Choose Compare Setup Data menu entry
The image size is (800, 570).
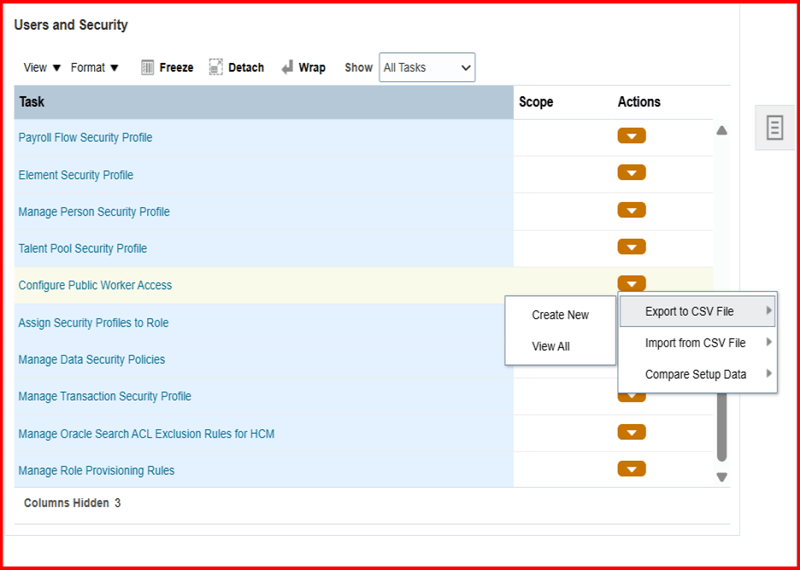(x=695, y=375)
